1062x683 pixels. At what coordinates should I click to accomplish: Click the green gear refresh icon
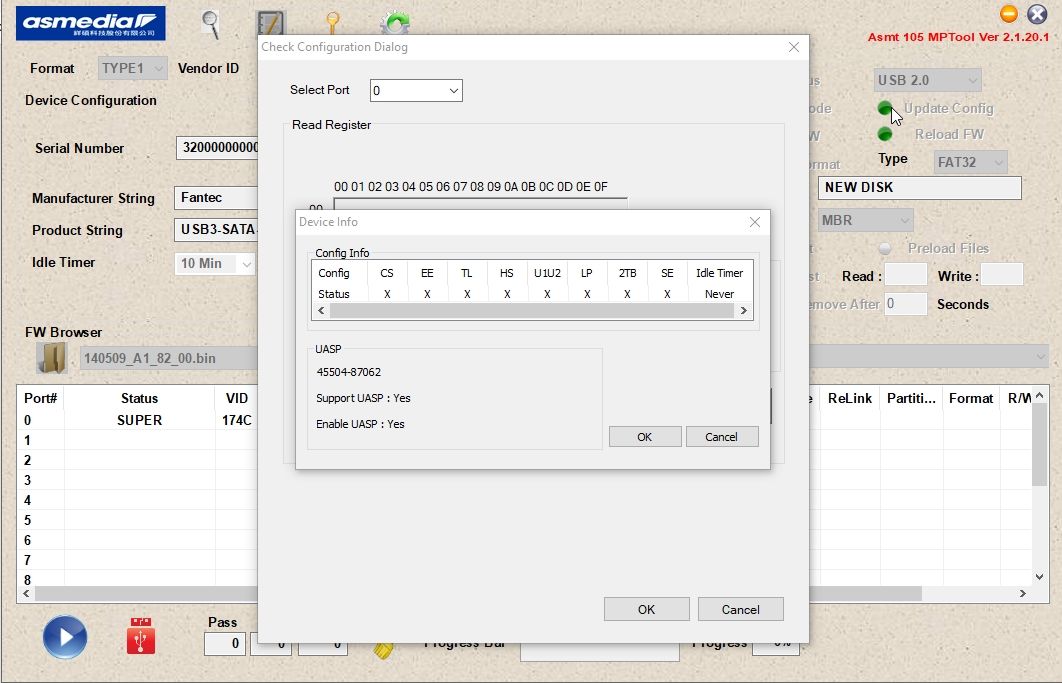[x=394, y=23]
